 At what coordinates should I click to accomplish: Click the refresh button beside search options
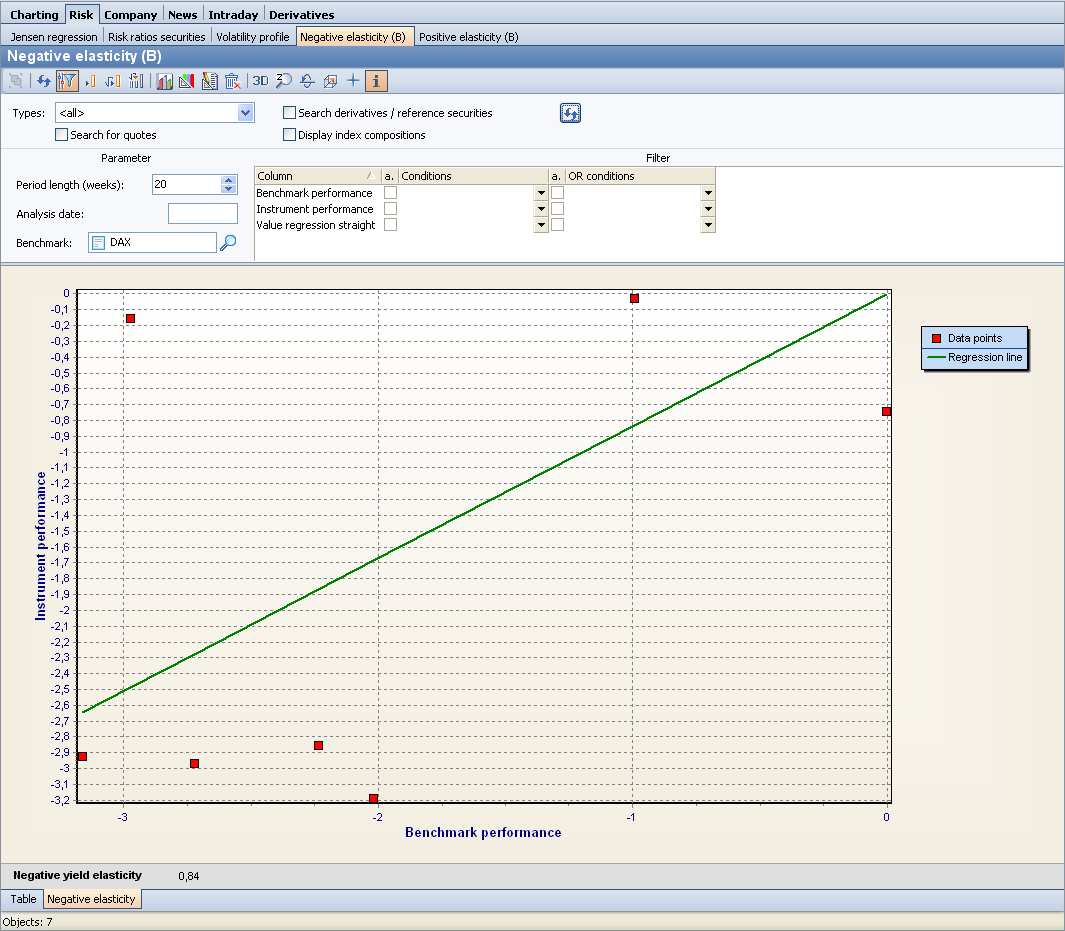570,113
